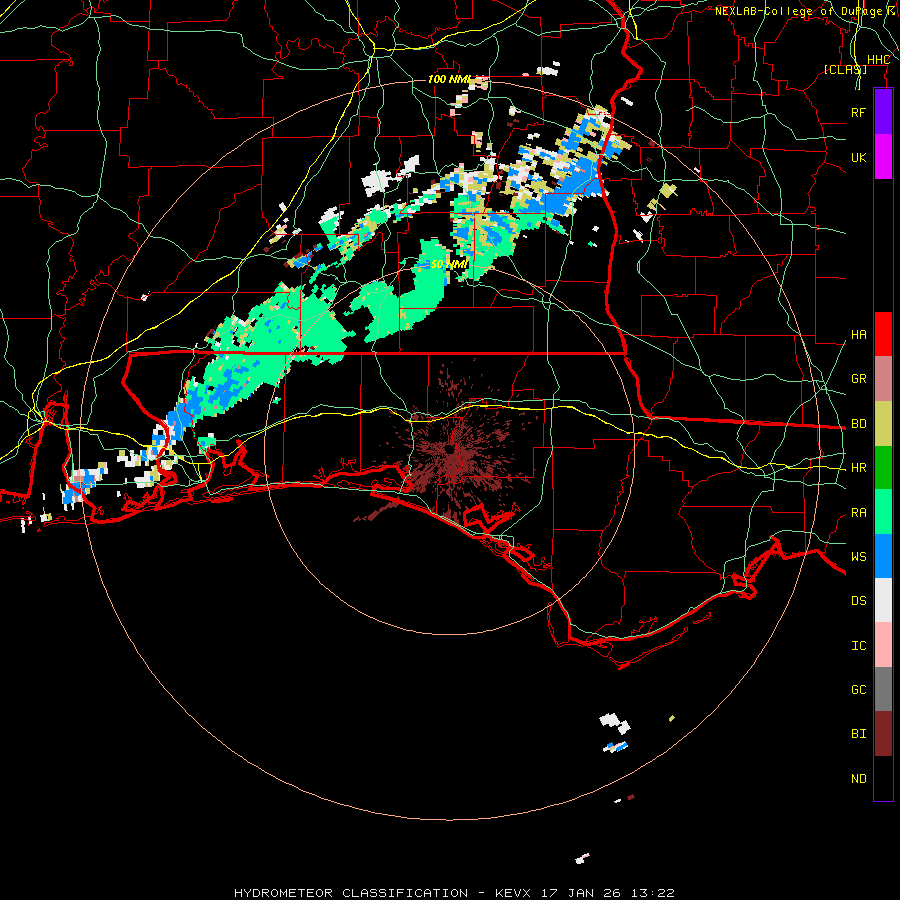Click the BI legend label
900x900 pixels.
click(858, 734)
